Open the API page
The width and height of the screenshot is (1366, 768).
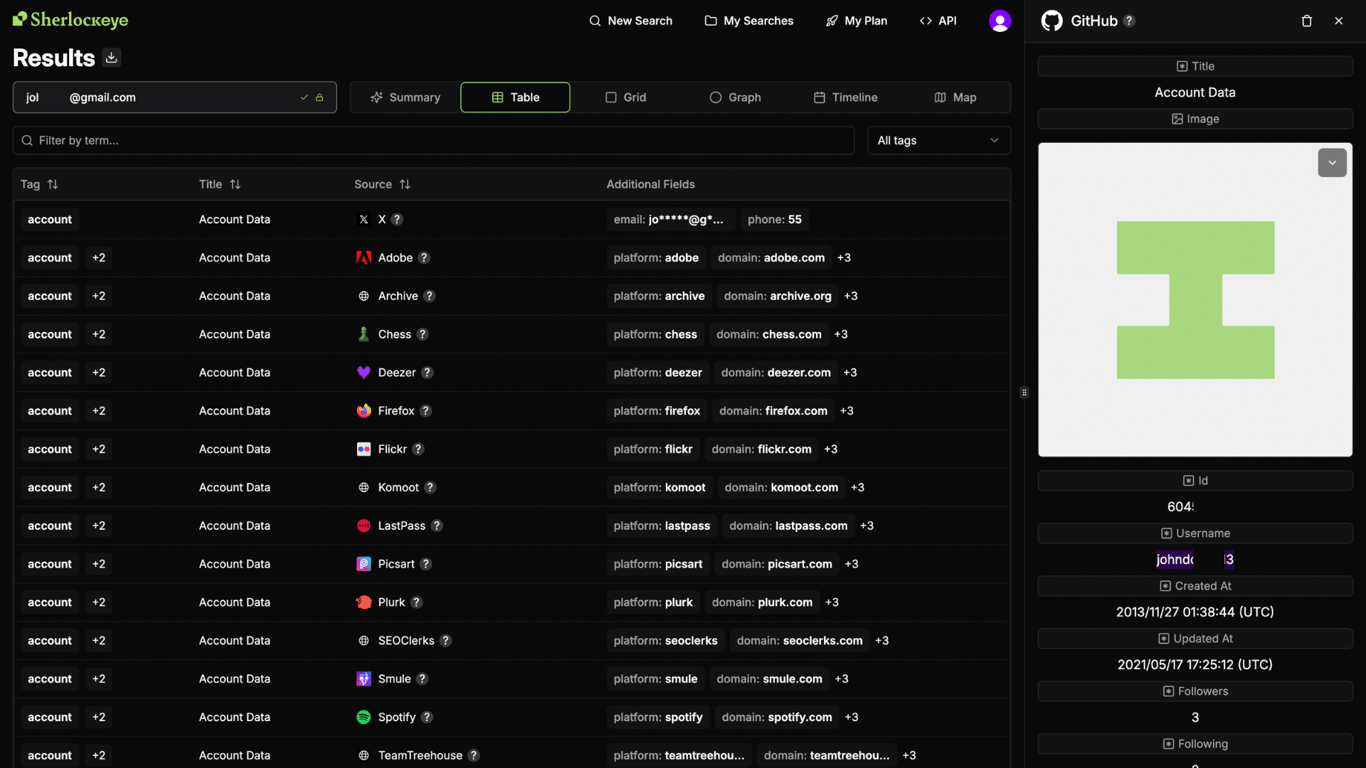[938, 21]
